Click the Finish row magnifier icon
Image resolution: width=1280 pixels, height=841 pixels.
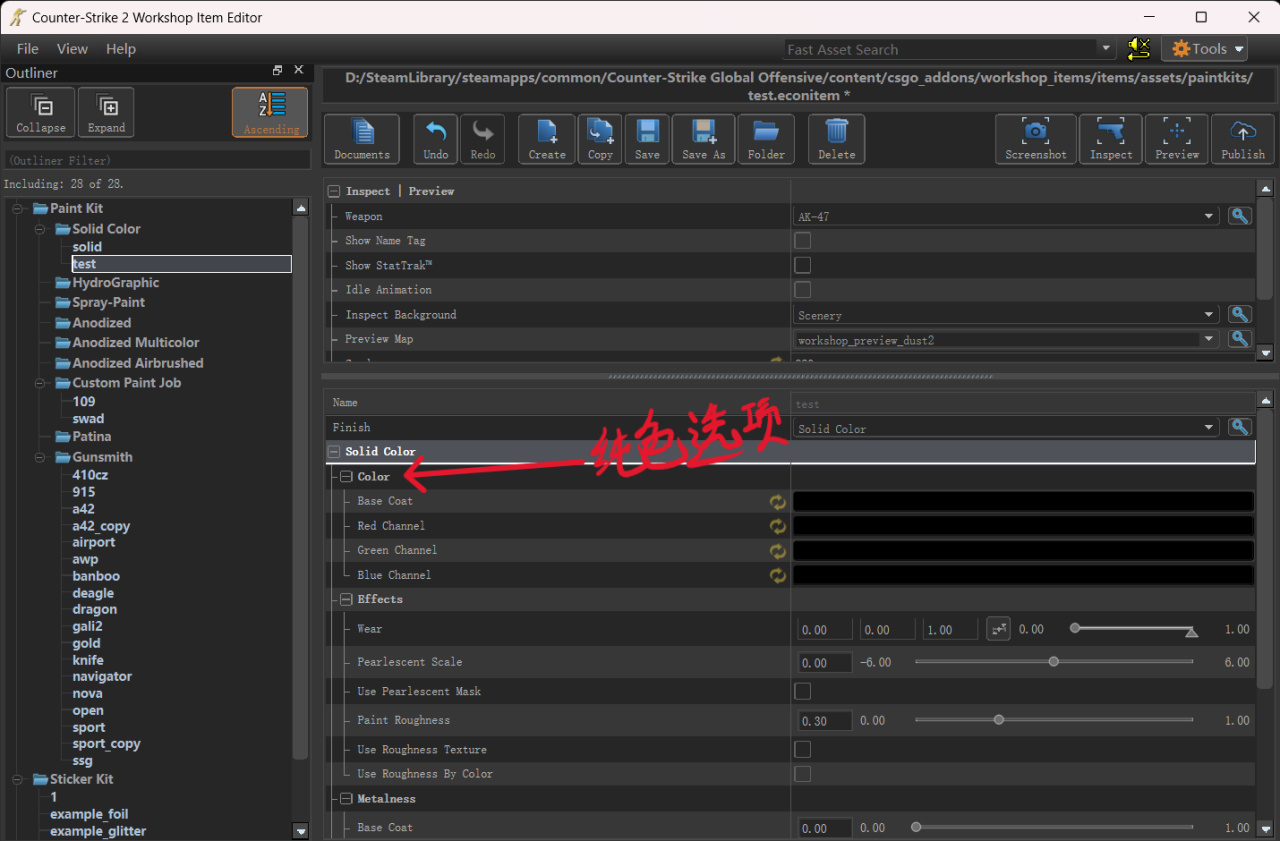coord(1240,428)
